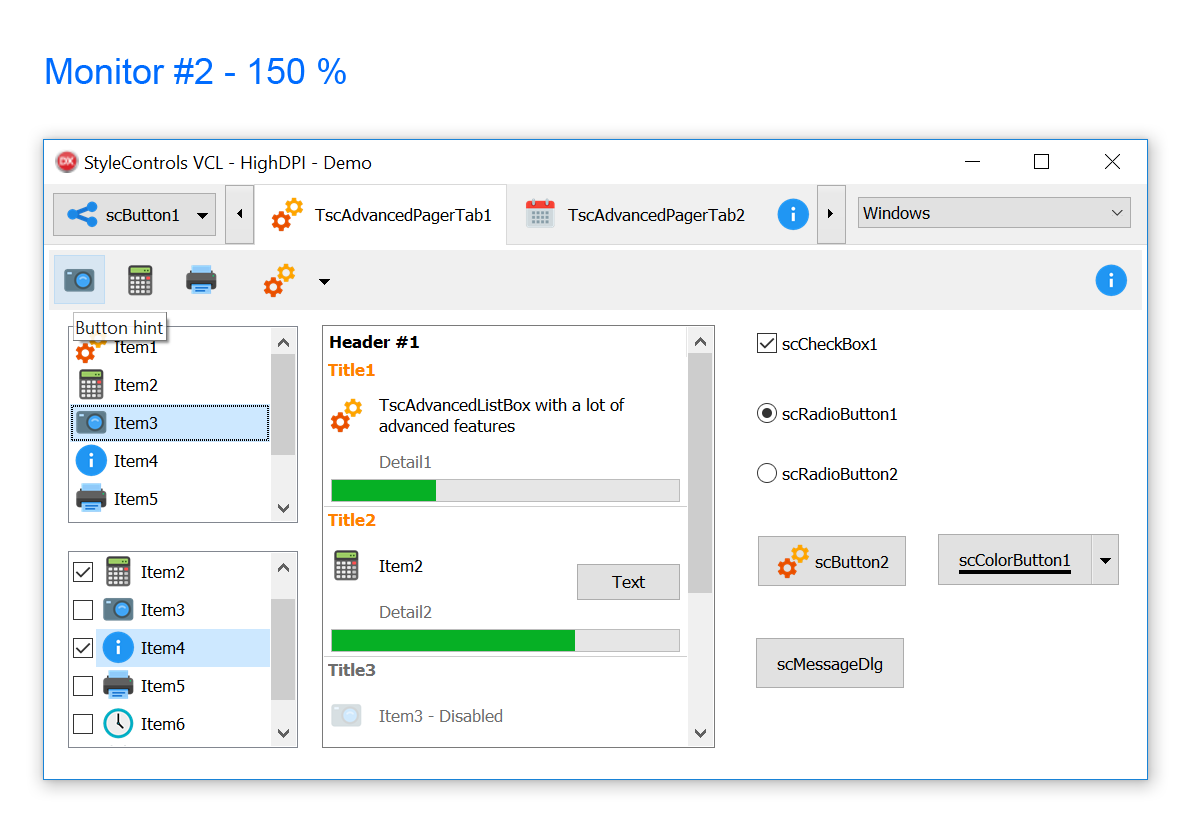Click the printer icon of Item5 in top list
This screenshot has width=1197, height=825.
pos(91,498)
